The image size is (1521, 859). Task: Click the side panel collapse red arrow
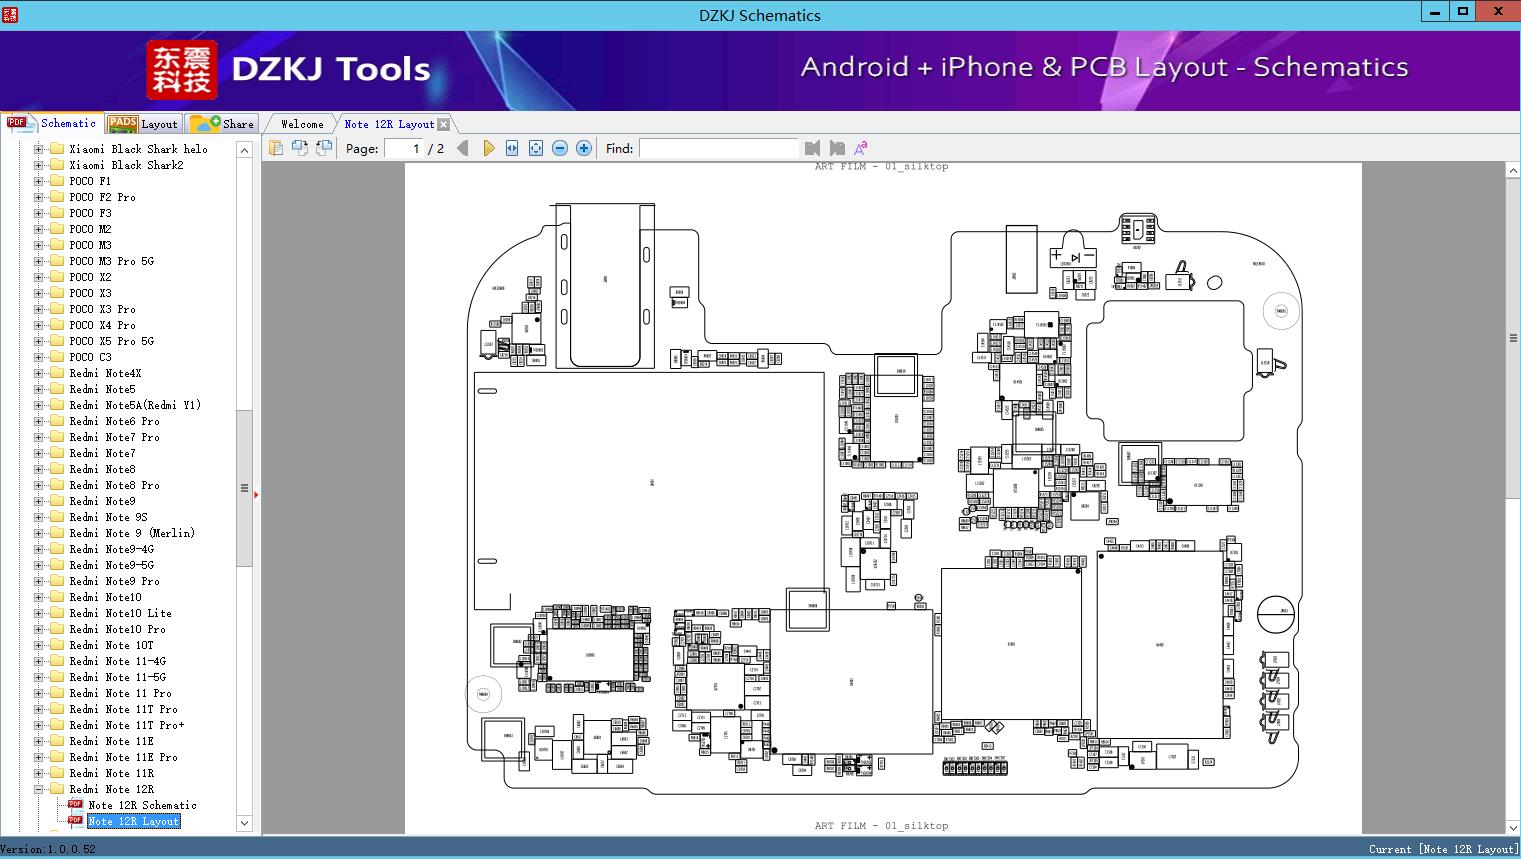pyautogui.click(x=256, y=494)
